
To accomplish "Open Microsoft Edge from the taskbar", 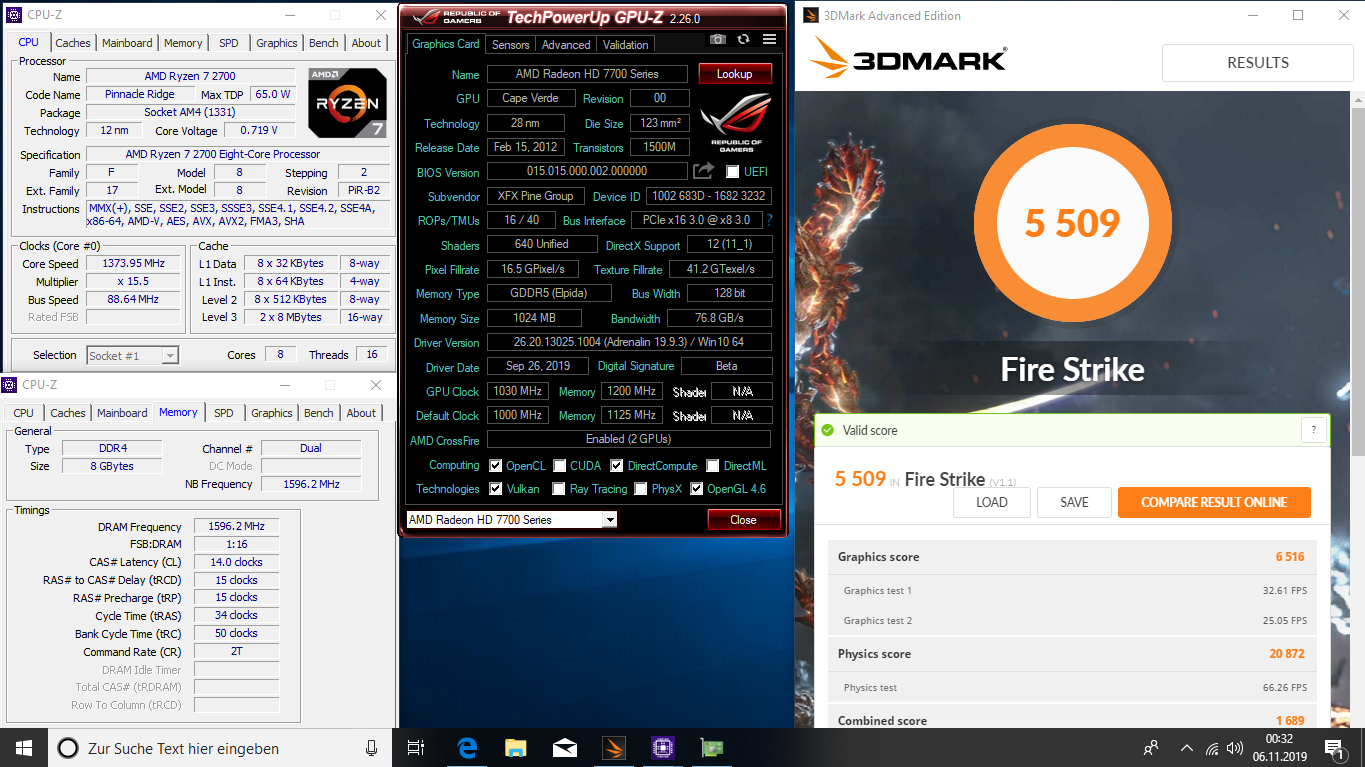I will point(467,747).
